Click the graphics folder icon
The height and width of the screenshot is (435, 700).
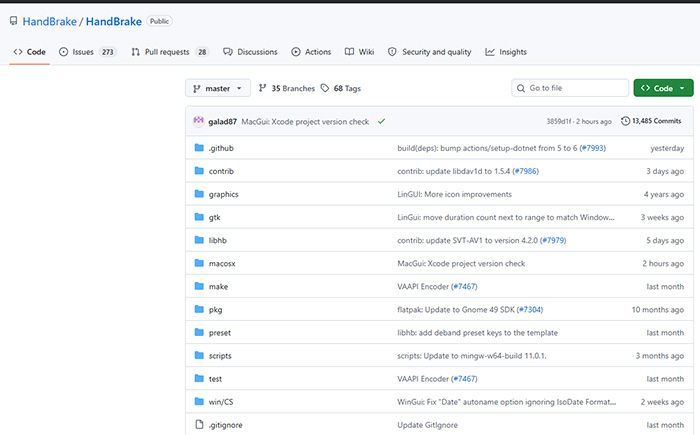199,194
